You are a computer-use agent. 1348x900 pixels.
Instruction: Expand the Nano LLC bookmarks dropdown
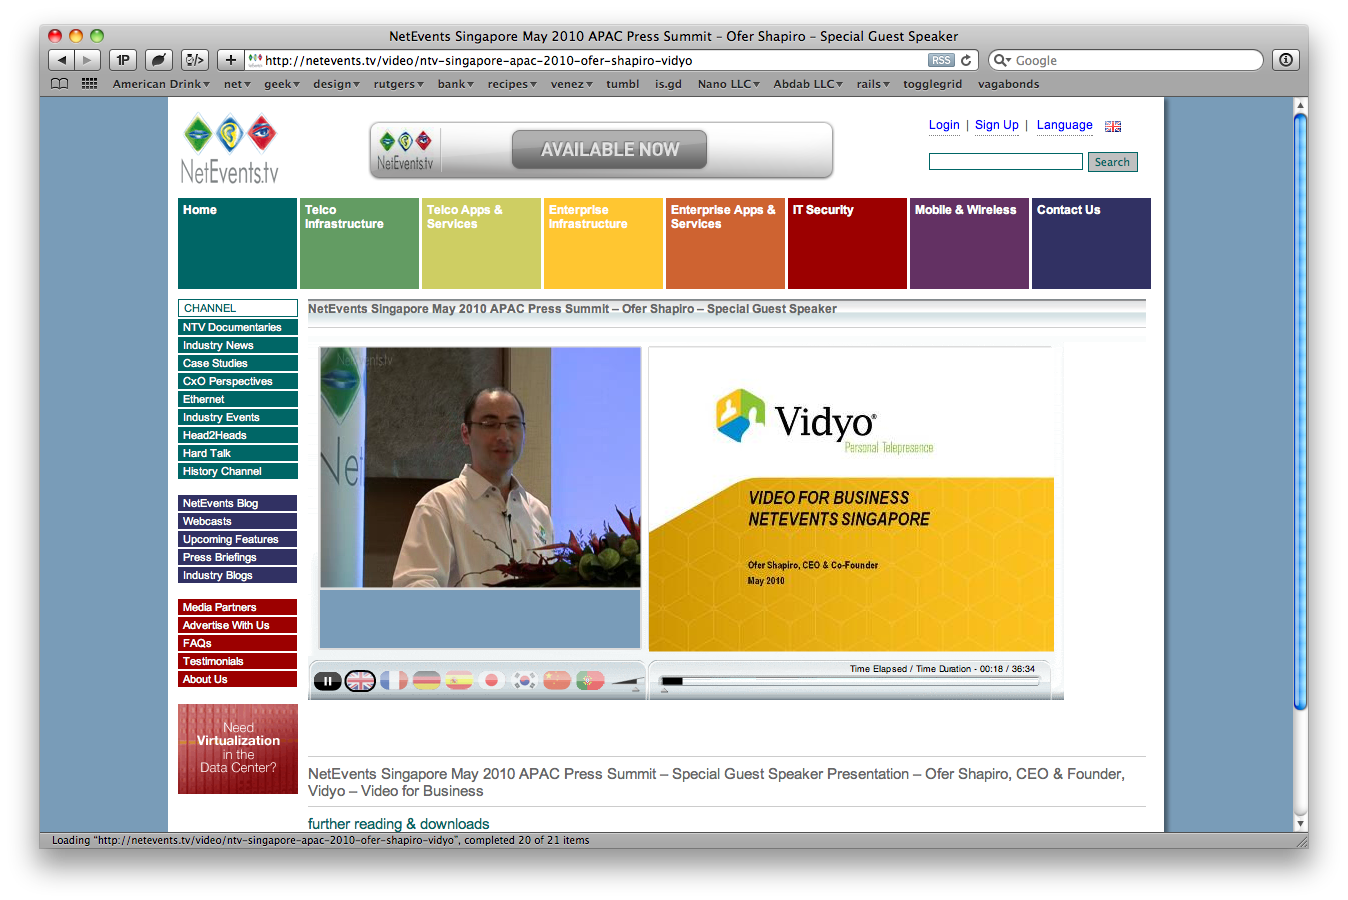(x=728, y=84)
